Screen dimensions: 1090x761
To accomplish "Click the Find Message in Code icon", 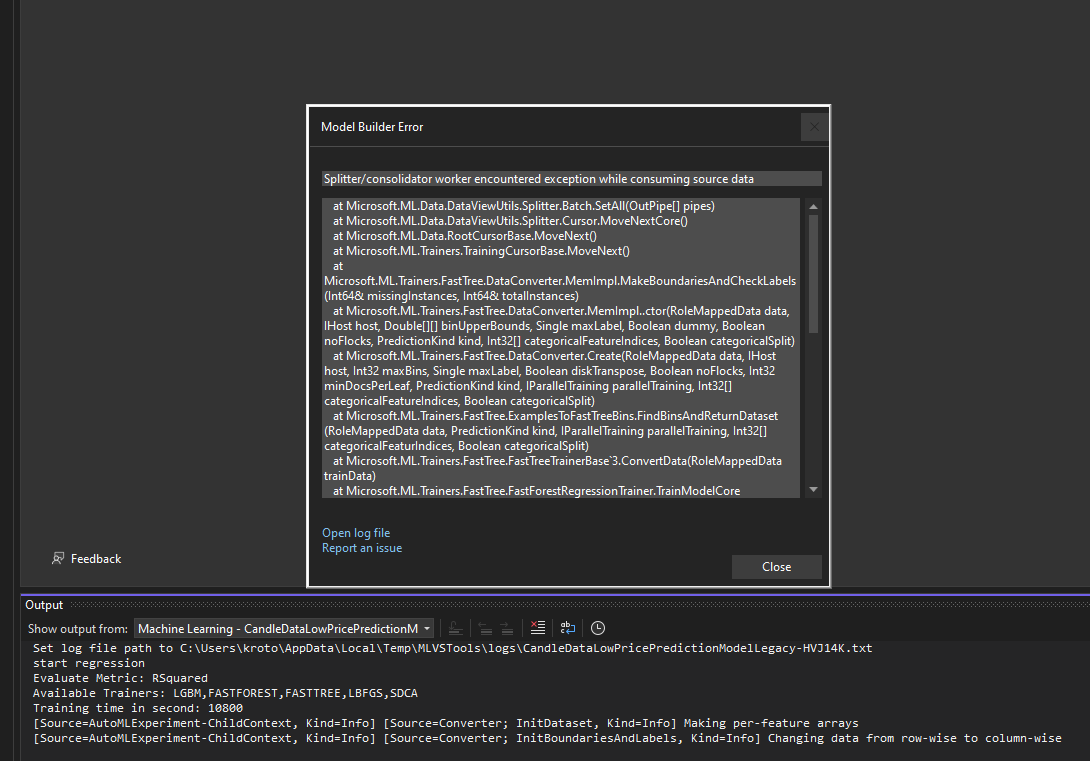I will (455, 628).
